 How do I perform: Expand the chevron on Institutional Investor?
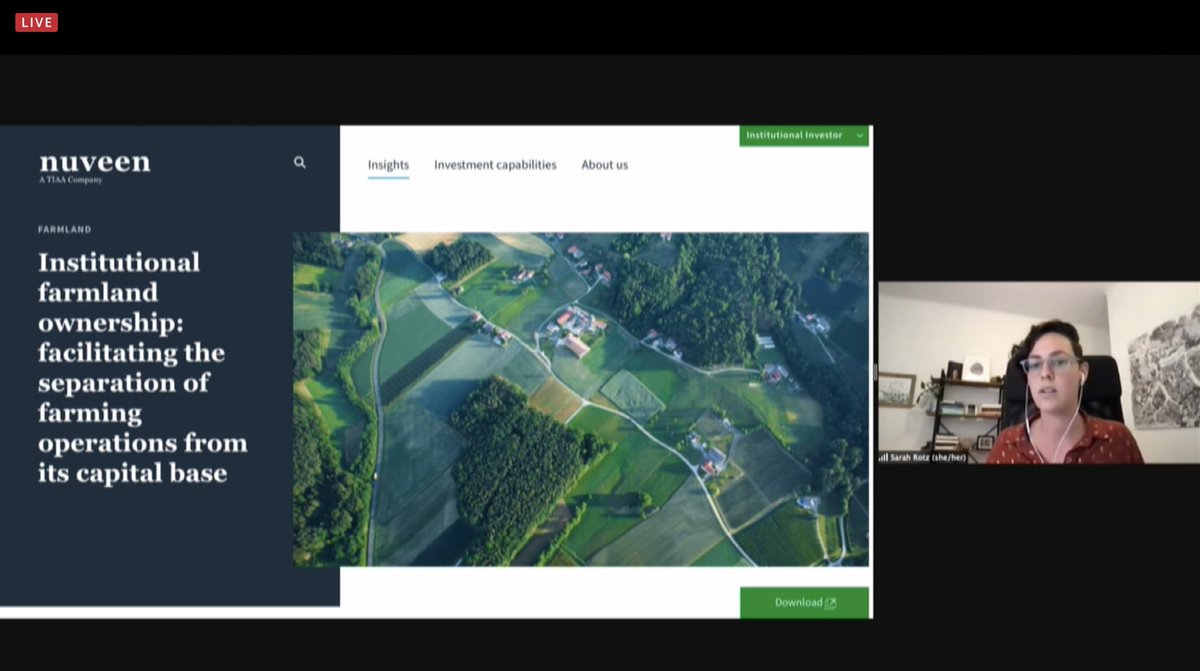point(861,134)
